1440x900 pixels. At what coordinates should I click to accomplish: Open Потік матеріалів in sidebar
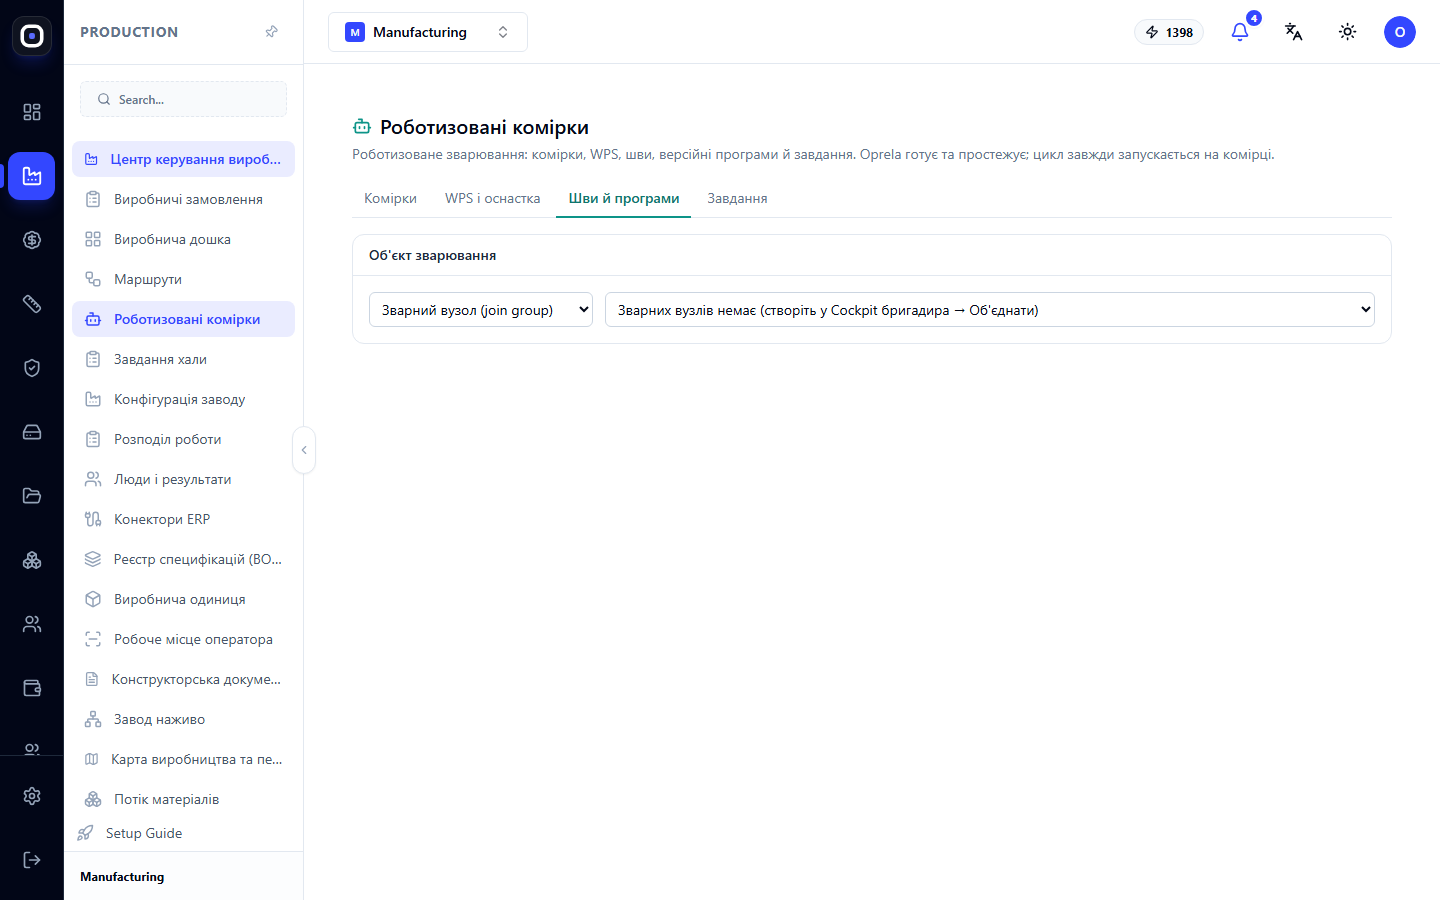tap(184, 799)
